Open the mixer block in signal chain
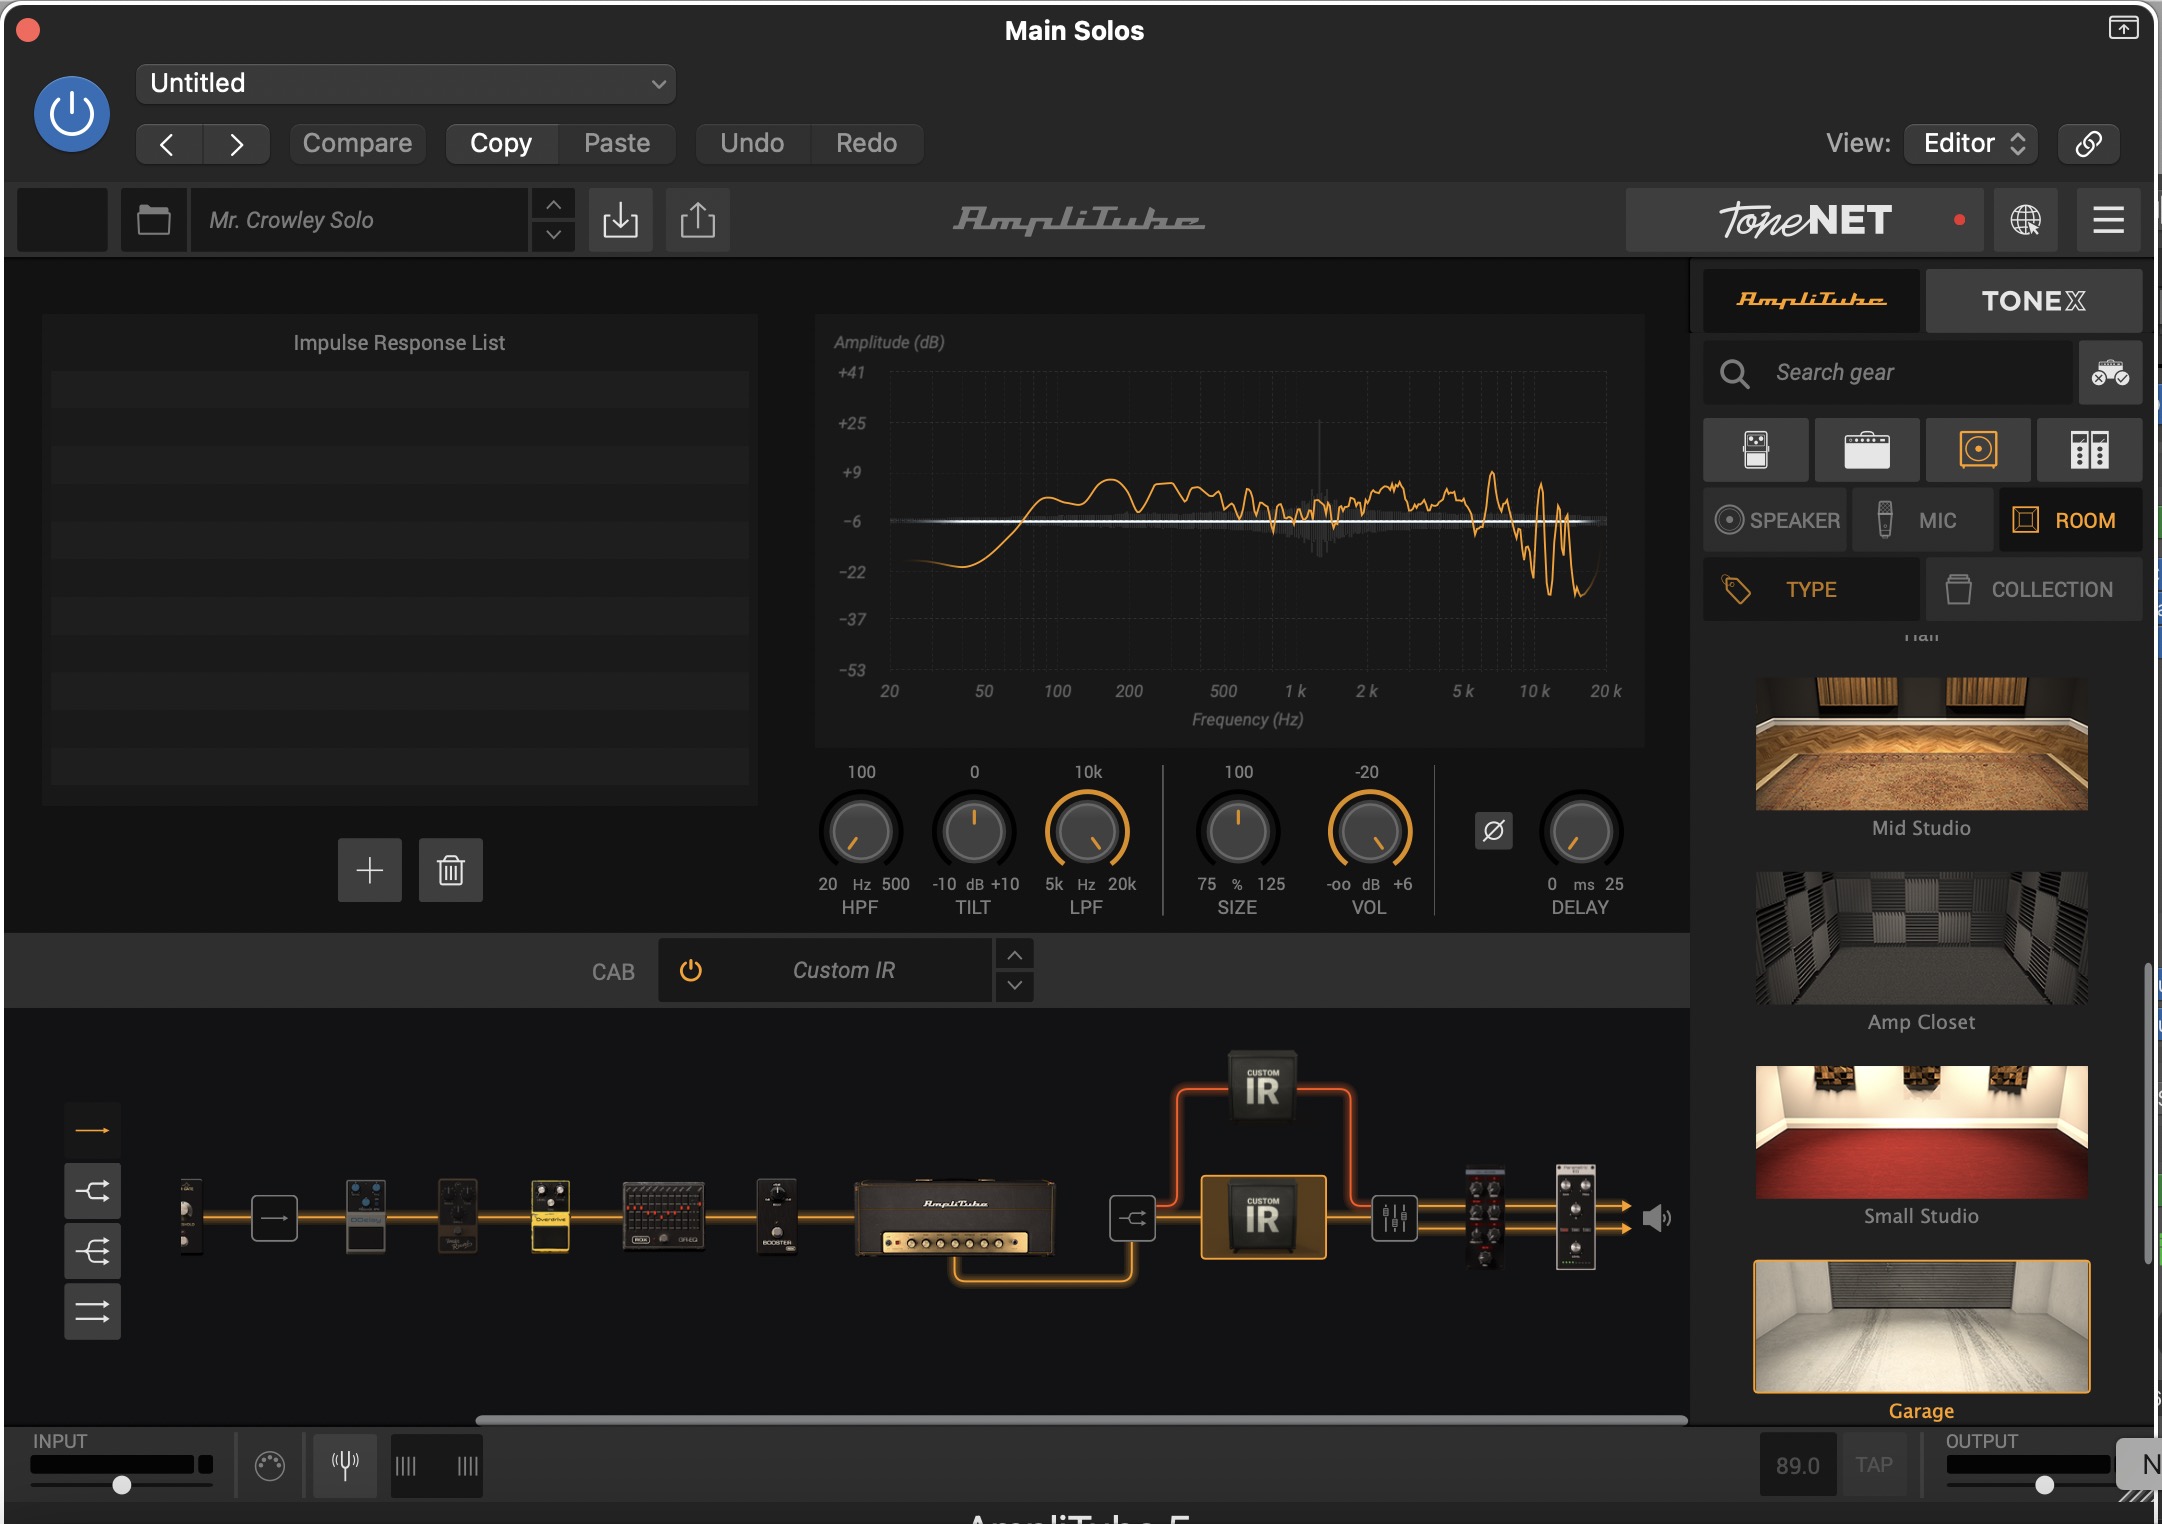This screenshot has height=1524, width=2162. [1394, 1218]
